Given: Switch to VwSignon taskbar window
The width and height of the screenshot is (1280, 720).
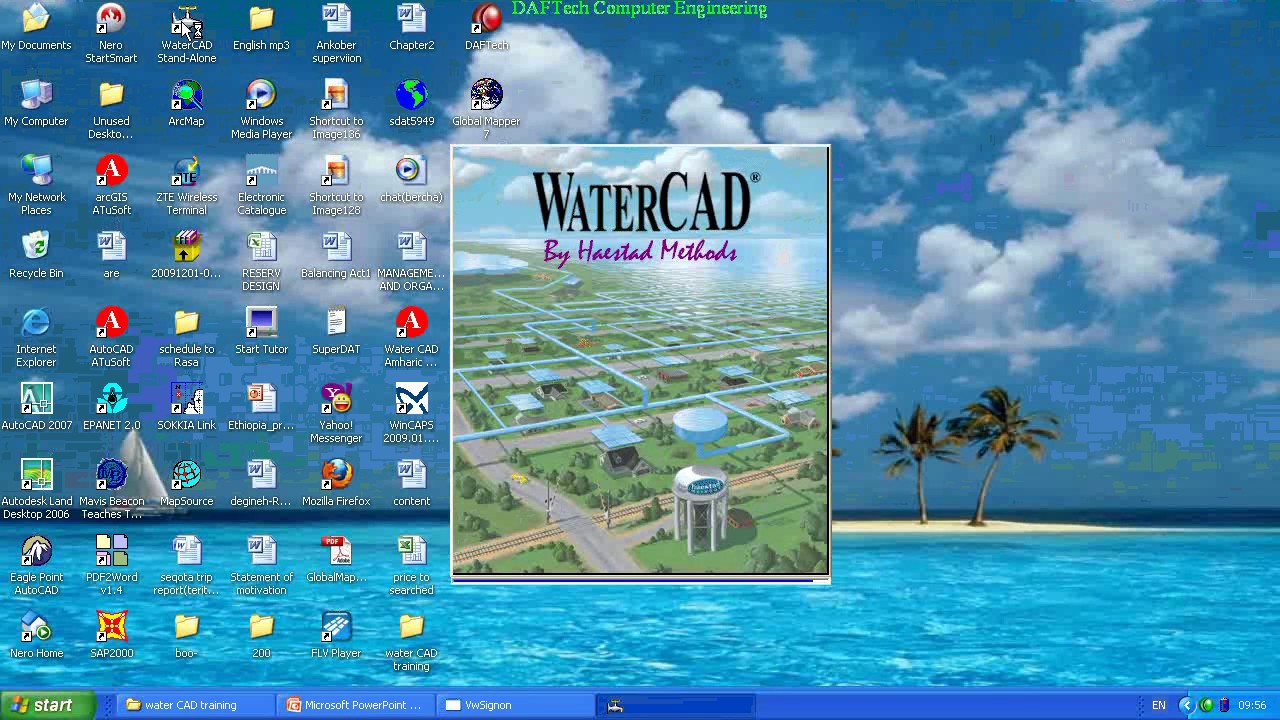Looking at the screenshot, I should tap(516, 705).
